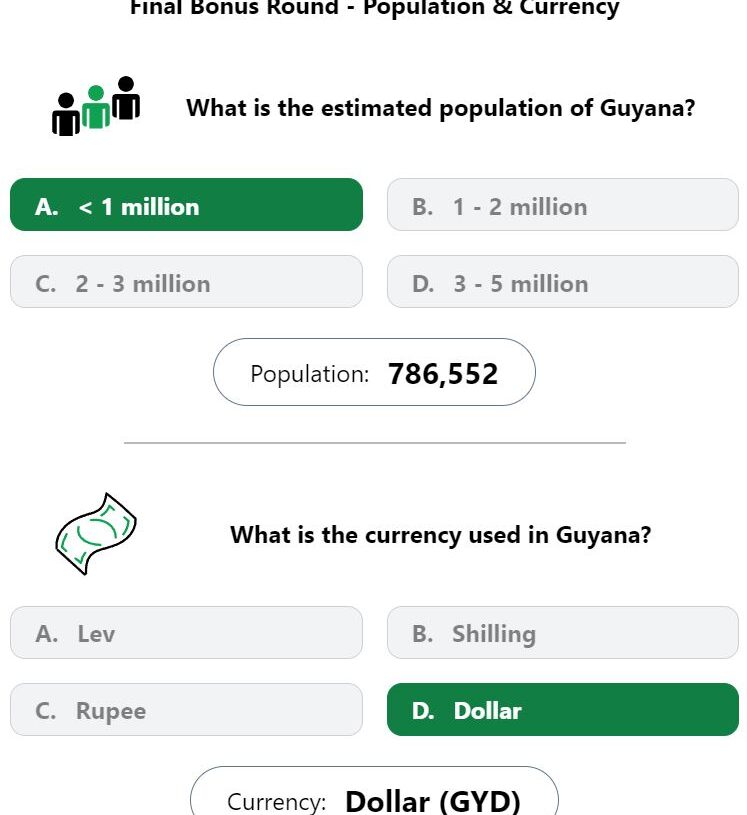
Task: Click the Guyana population question text
Action: coord(440,108)
